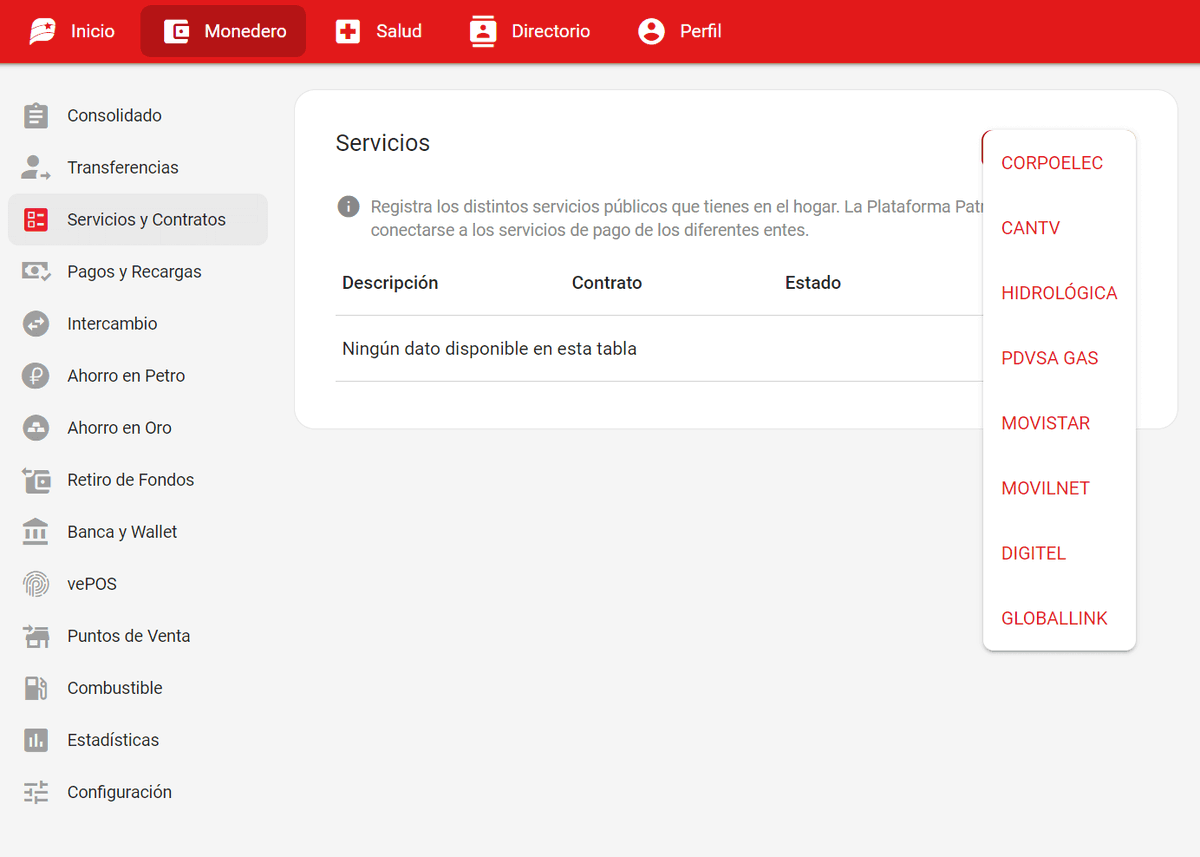Open the Directorio tab
This screenshot has width=1200, height=857.
coord(530,31)
